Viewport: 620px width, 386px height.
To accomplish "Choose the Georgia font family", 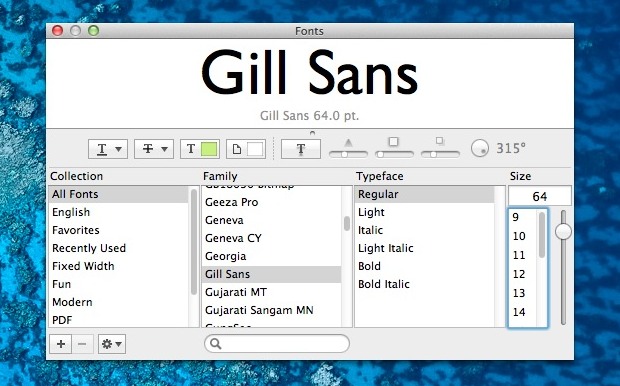I will pyautogui.click(x=272, y=256).
